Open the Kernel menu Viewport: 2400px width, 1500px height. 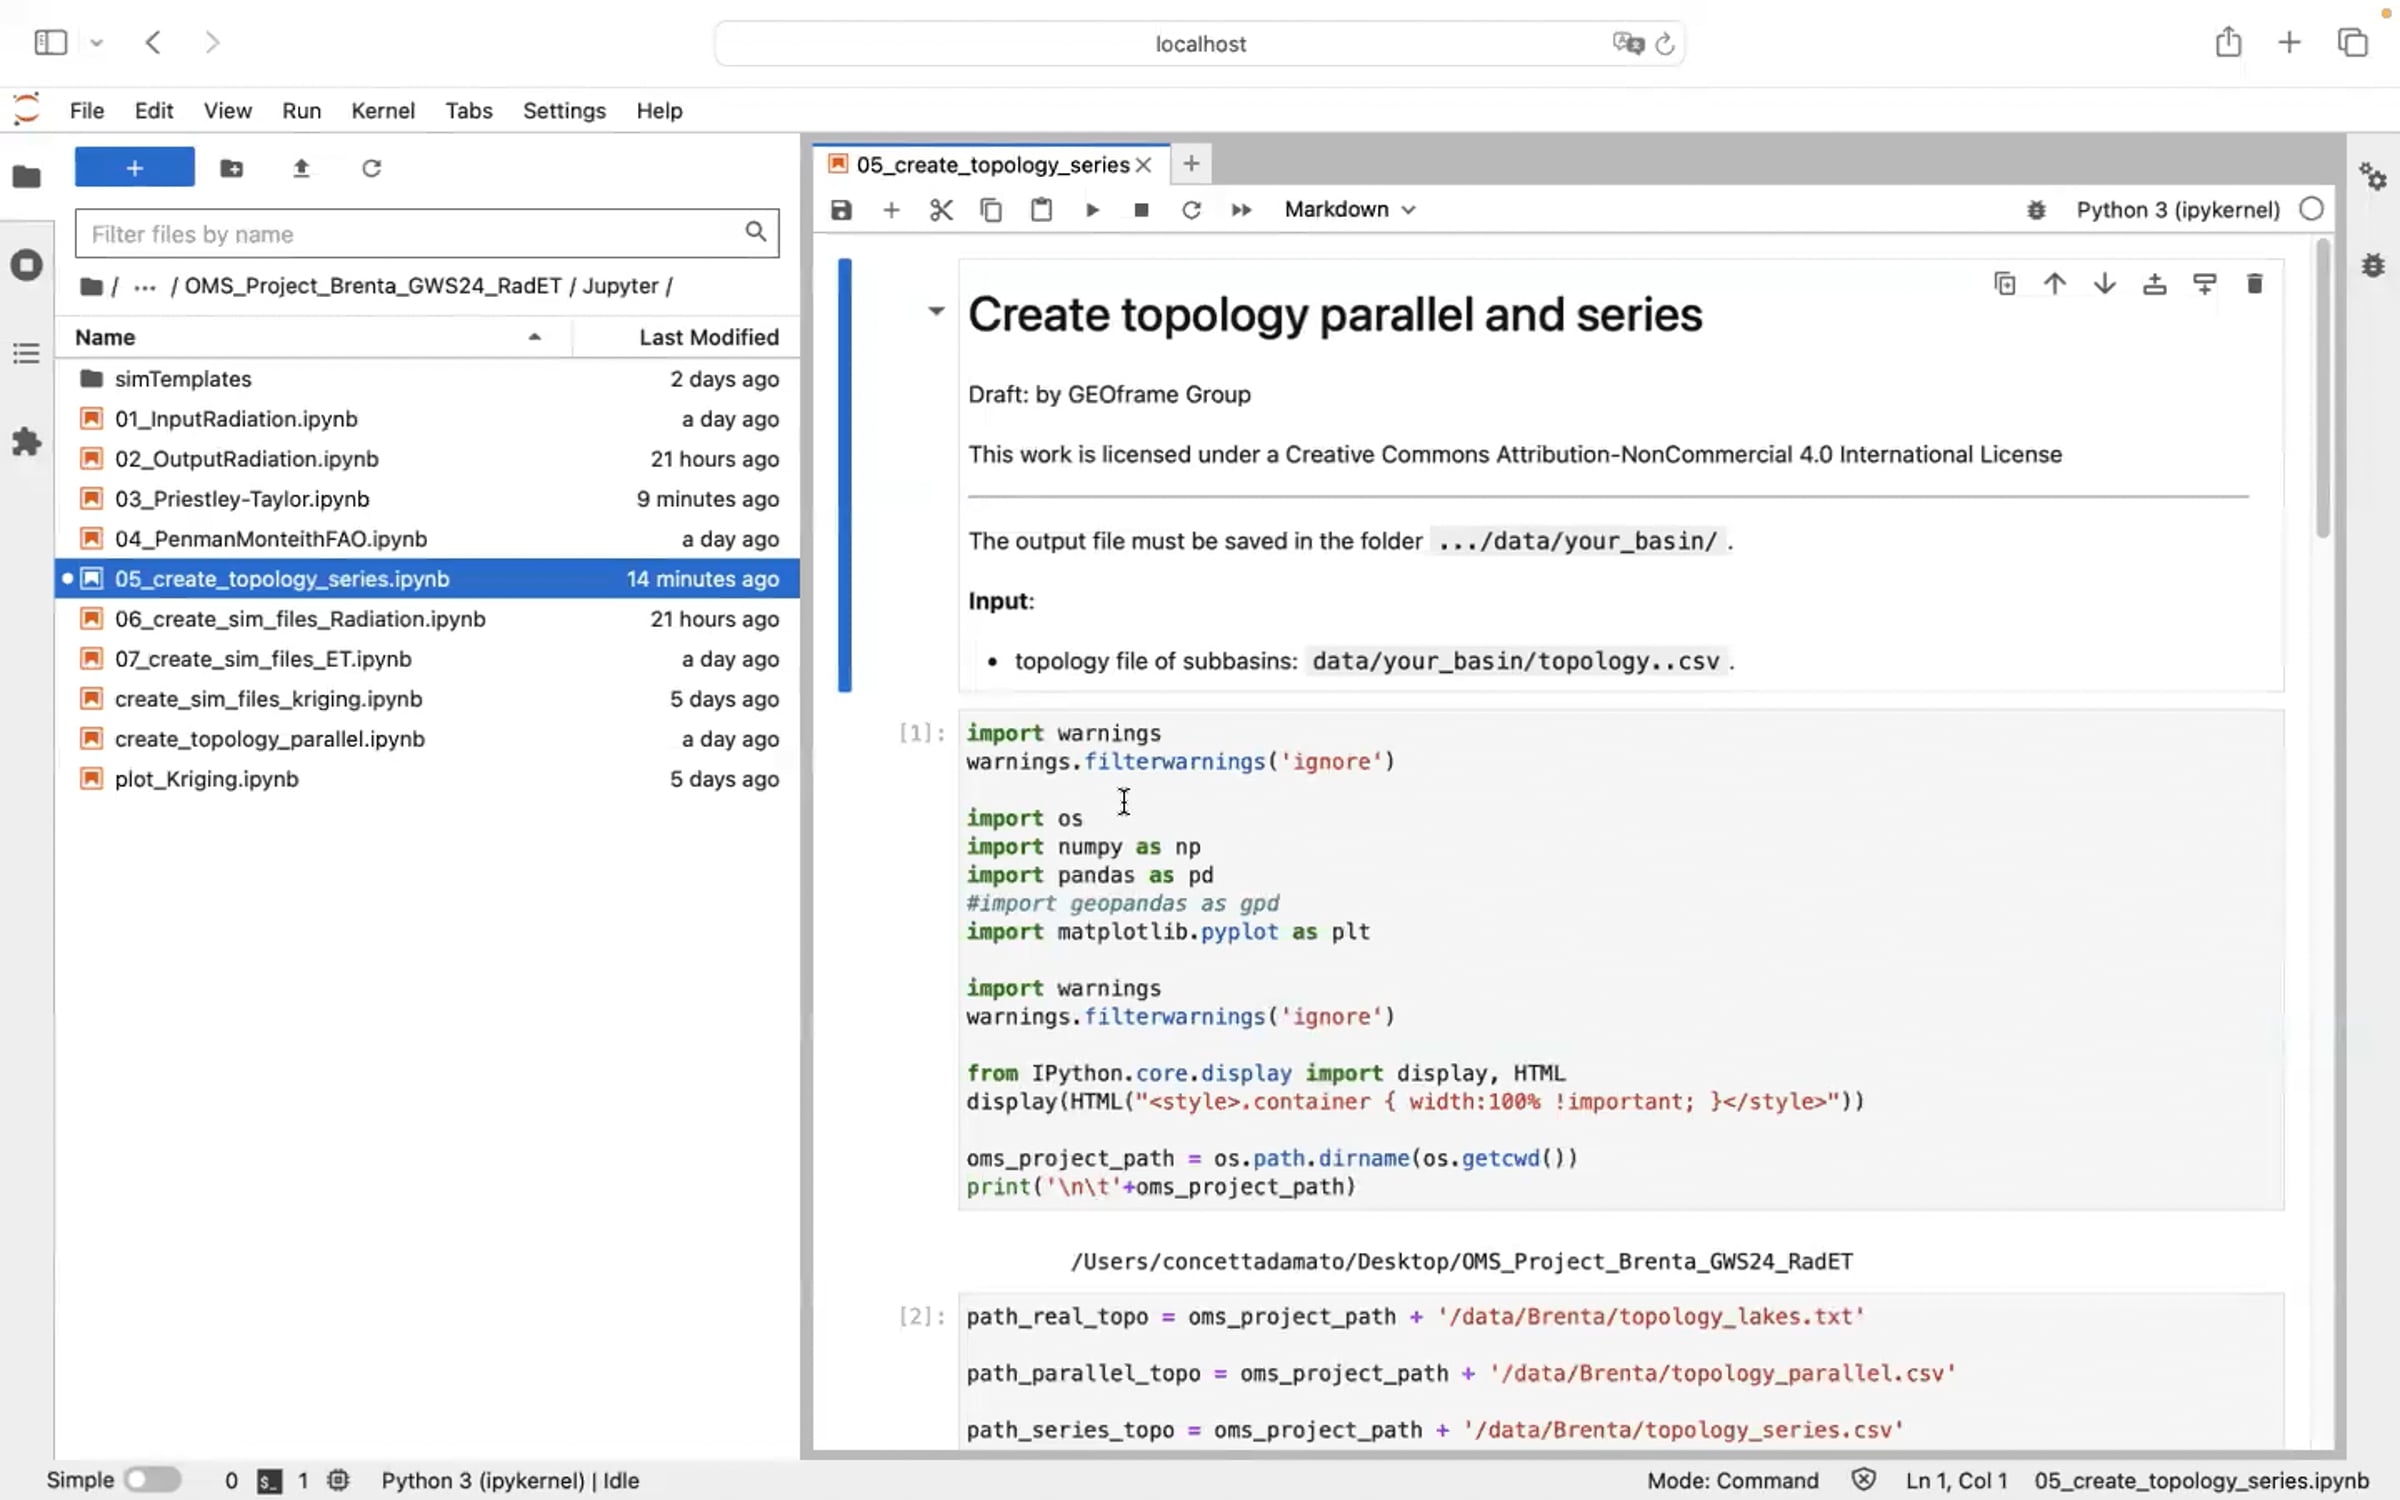point(382,111)
